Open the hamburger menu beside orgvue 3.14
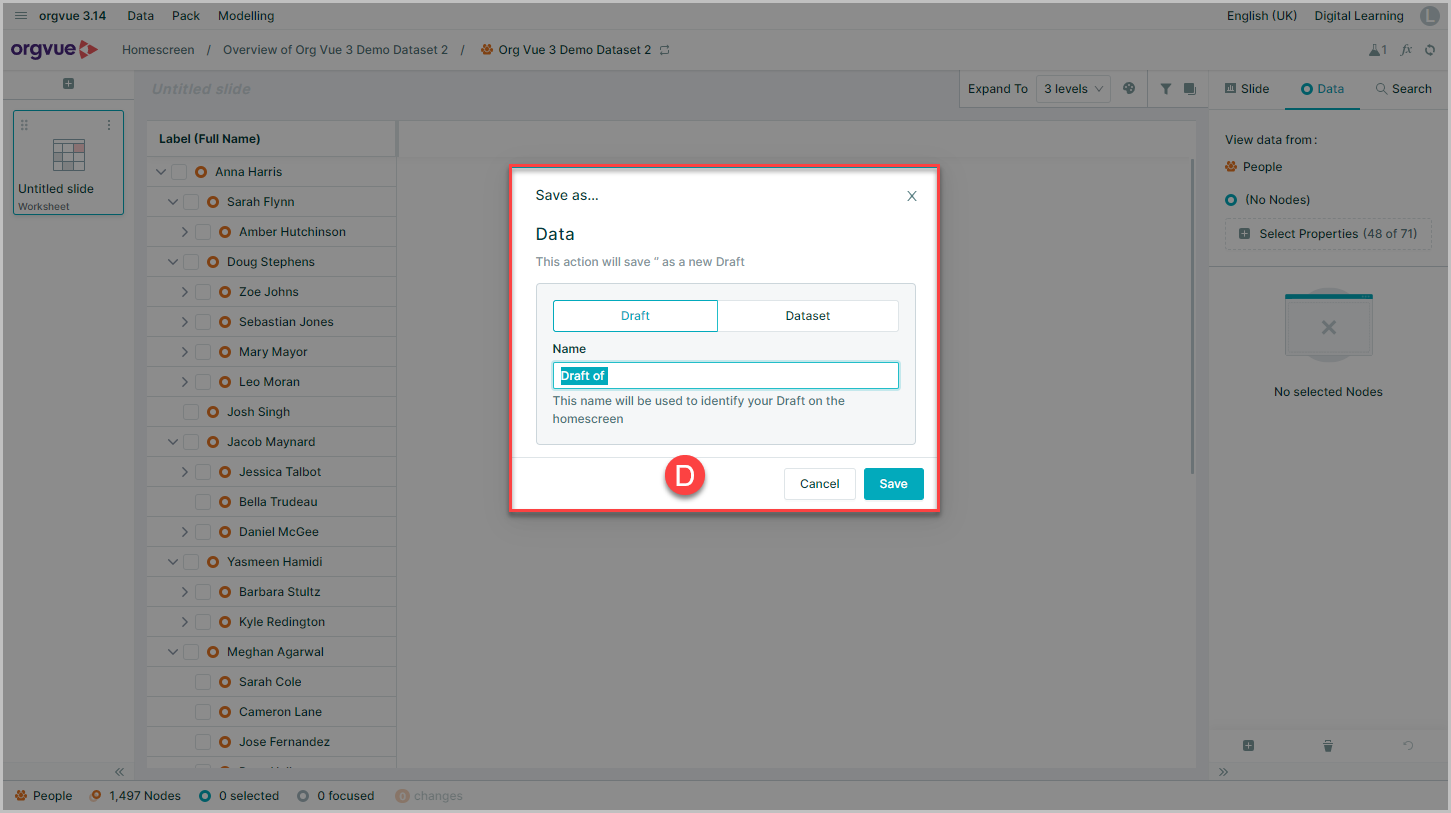Image resolution: width=1451 pixels, height=813 pixels. [21, 16]
